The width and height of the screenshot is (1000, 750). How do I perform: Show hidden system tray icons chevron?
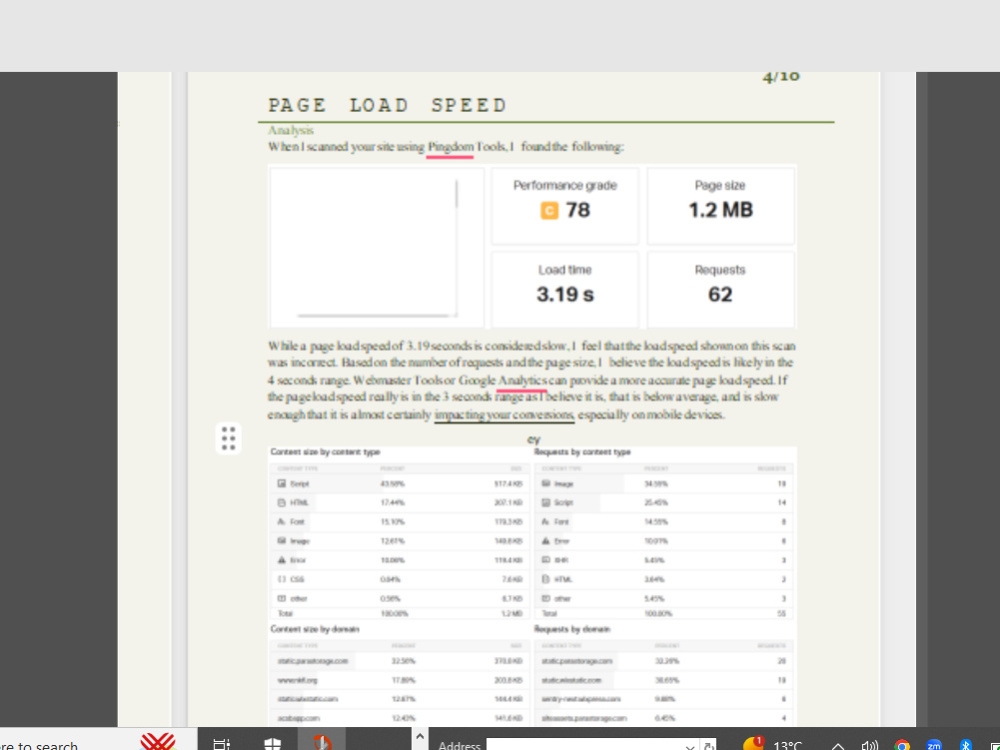[x=838, y=746]
